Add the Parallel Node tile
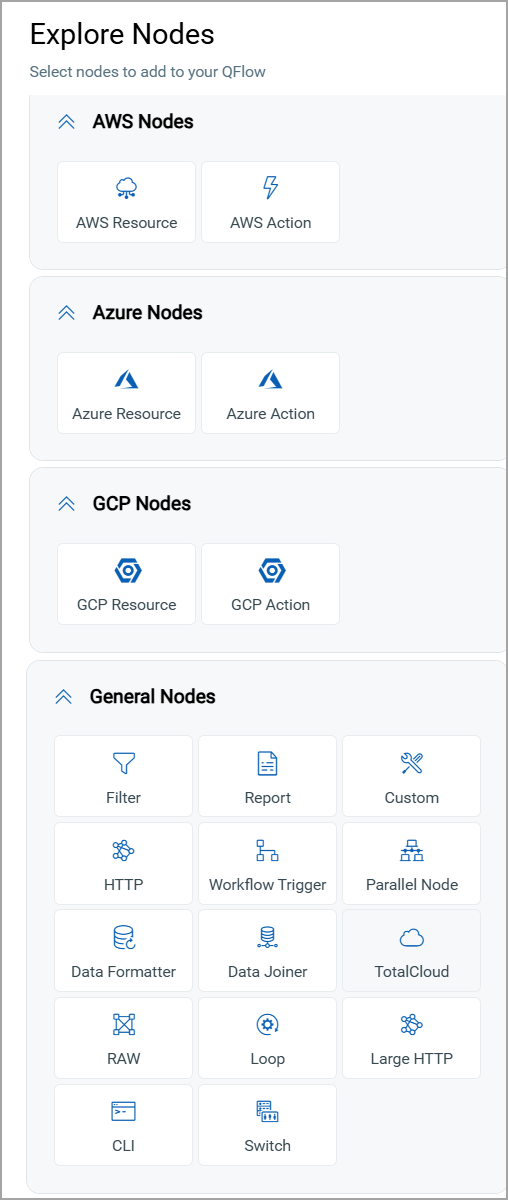The image size is (508, 1200). click(x=411, y=864)
